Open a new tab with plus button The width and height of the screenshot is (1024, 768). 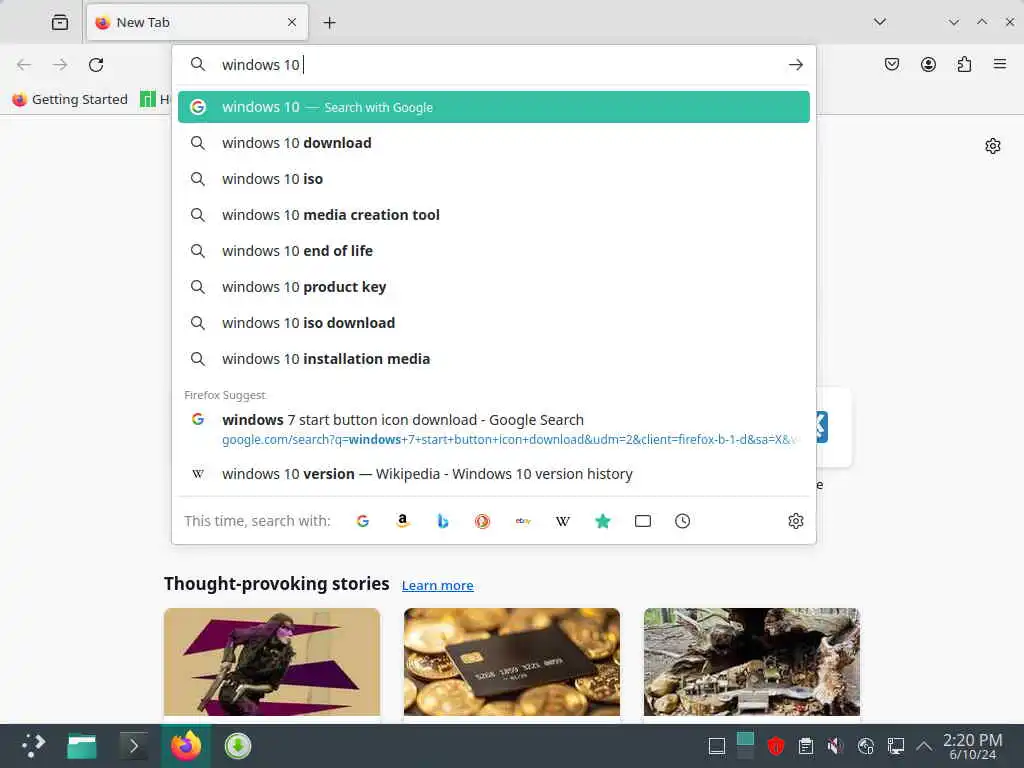pyautogui.click(x=329, y=23)
